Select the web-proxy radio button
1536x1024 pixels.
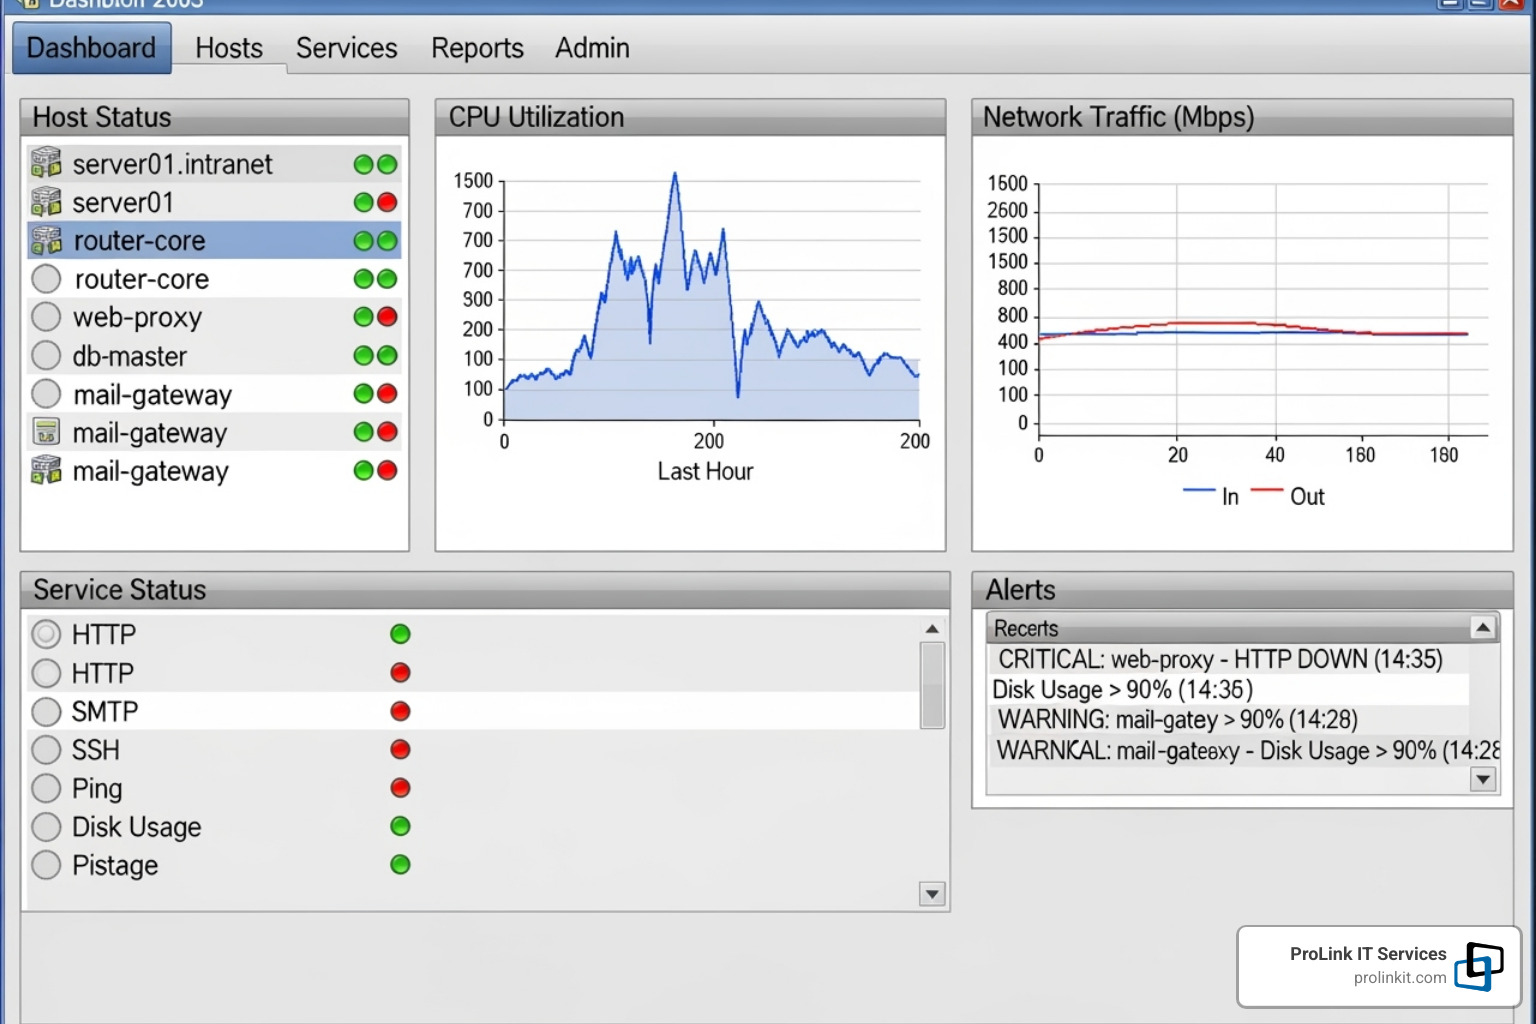46,317
